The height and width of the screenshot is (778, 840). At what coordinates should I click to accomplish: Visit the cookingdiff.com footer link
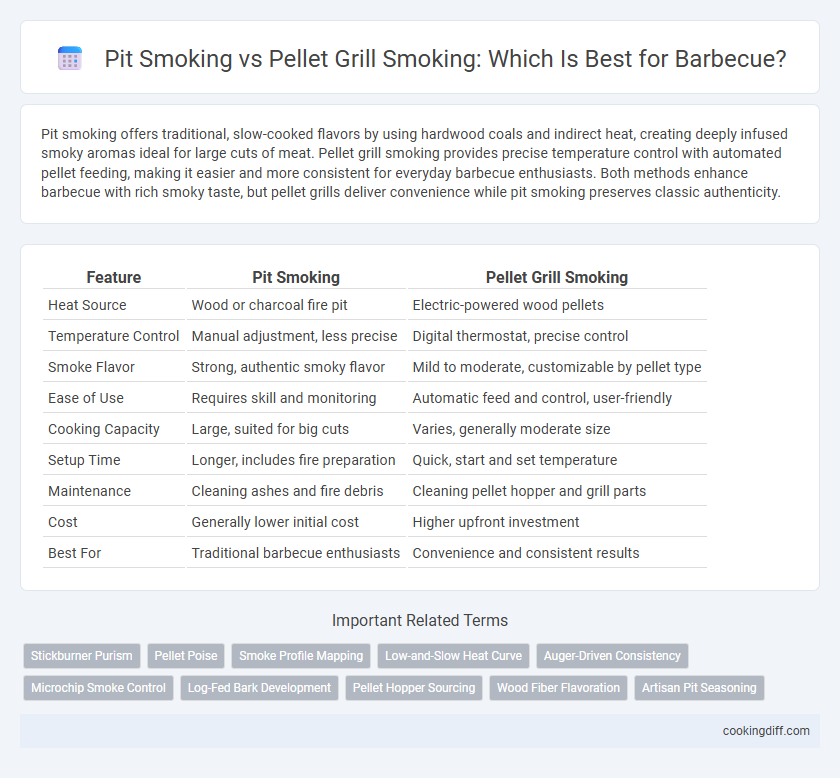point(766,731)
